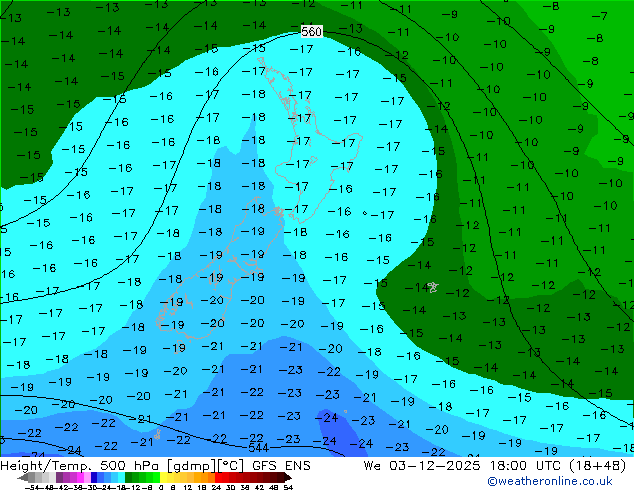Click the '18:00 UTC' time text

point(526,466)
